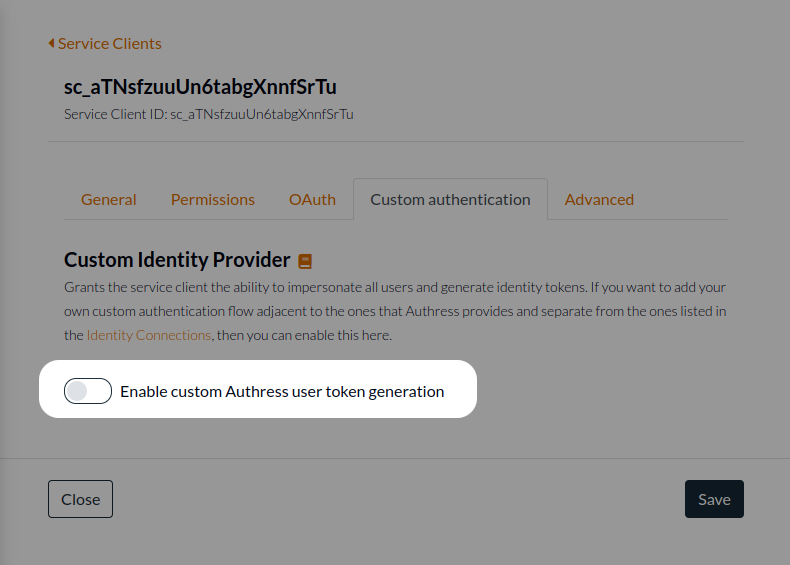The width and height of the screenshot is (790, 565).
Task: Follow the Identity Connections link
Action: click(x=149, y=335)
